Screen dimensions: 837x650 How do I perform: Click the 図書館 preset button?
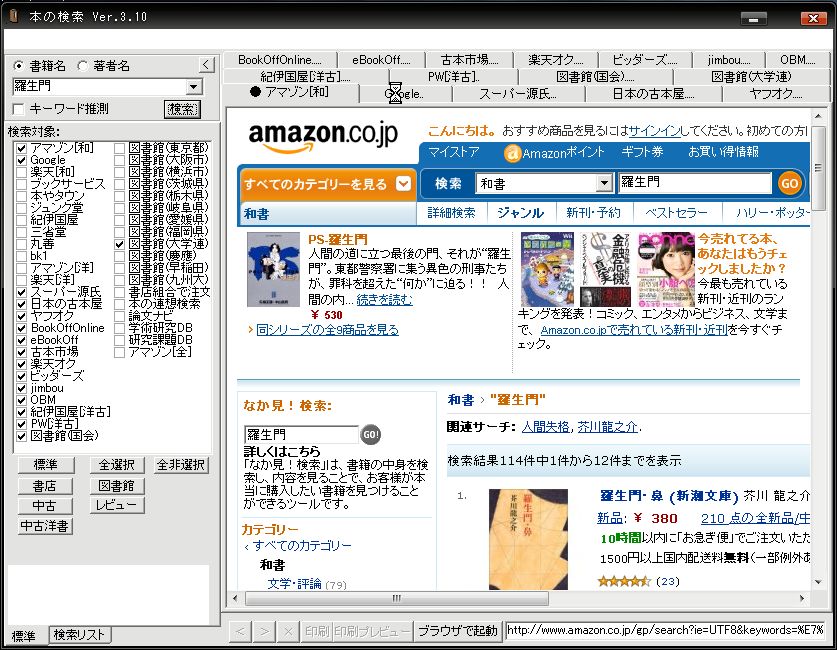point(117,486)
